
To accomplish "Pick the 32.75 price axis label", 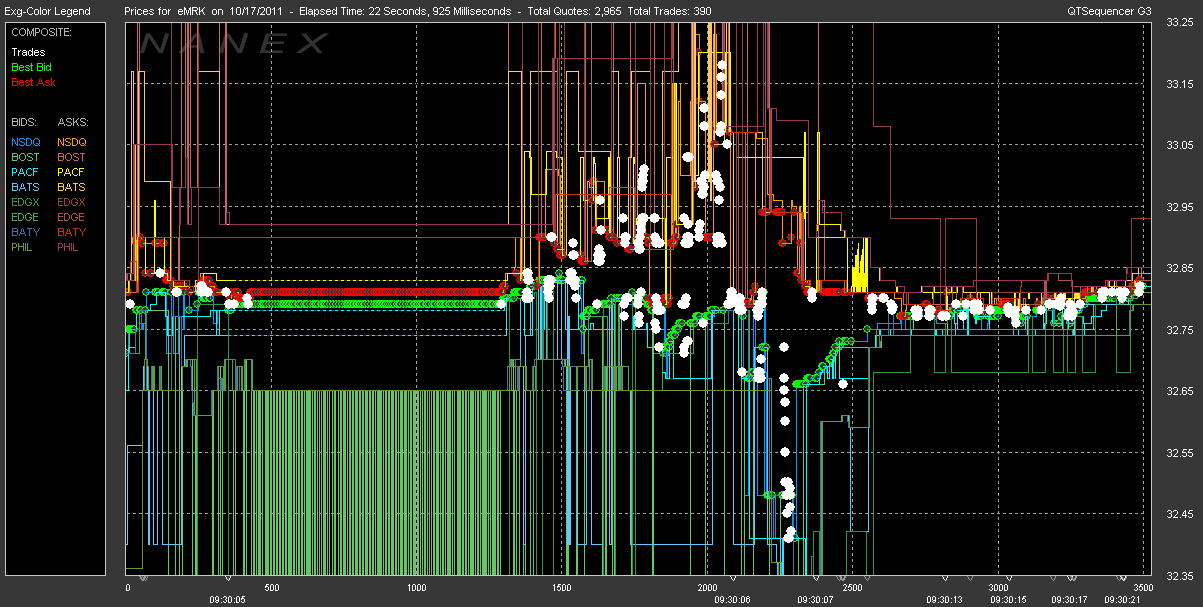I will tap(1179, 330).
